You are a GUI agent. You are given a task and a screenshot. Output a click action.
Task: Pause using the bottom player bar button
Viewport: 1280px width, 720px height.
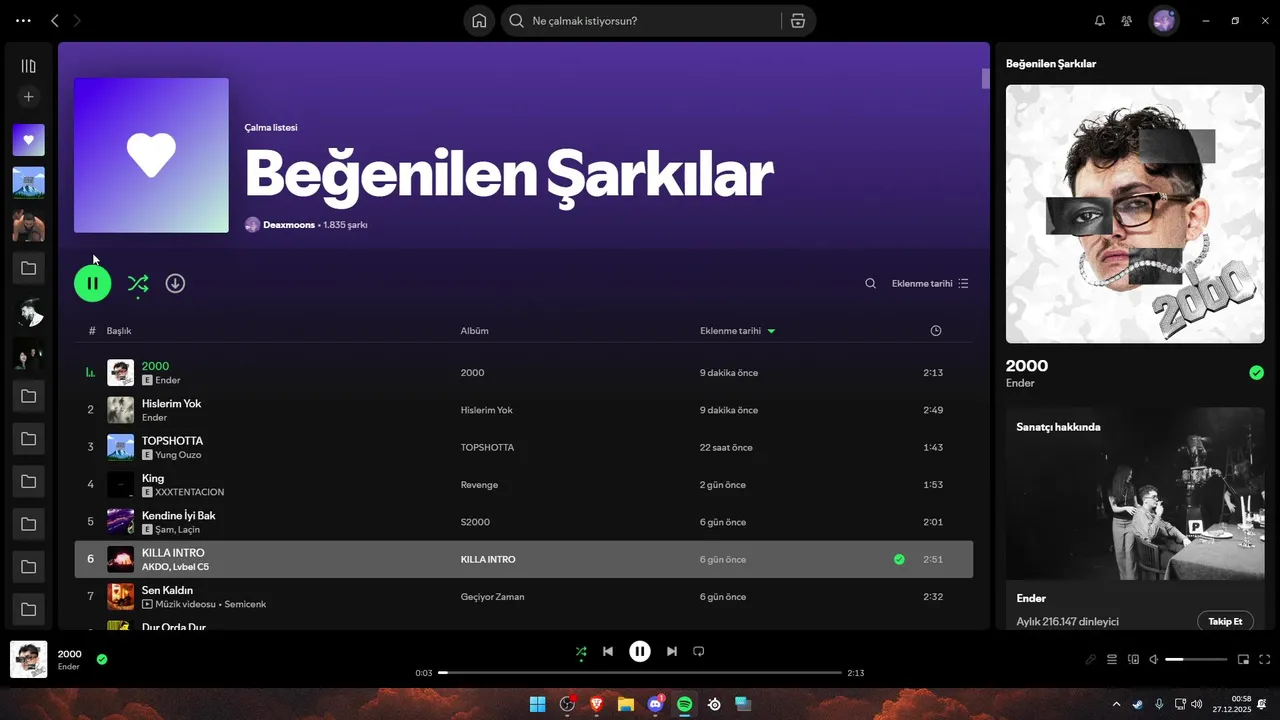(640, 652)
